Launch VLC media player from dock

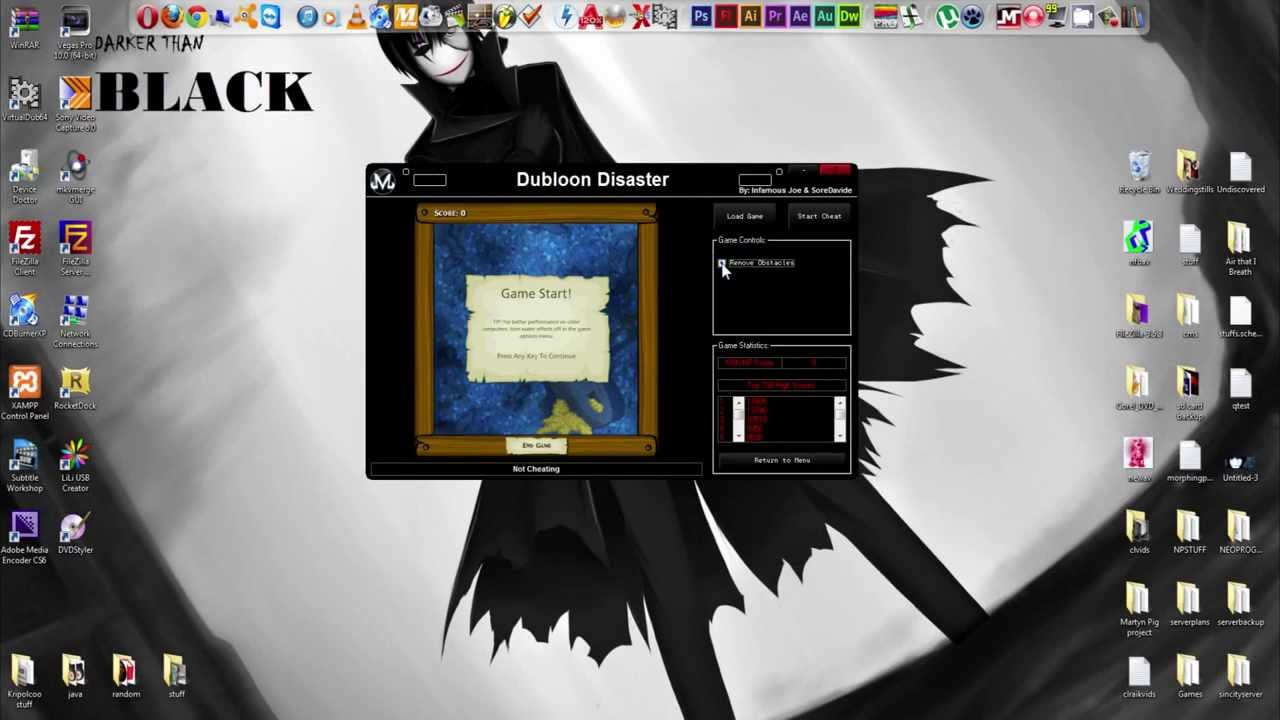click(356, 17)
